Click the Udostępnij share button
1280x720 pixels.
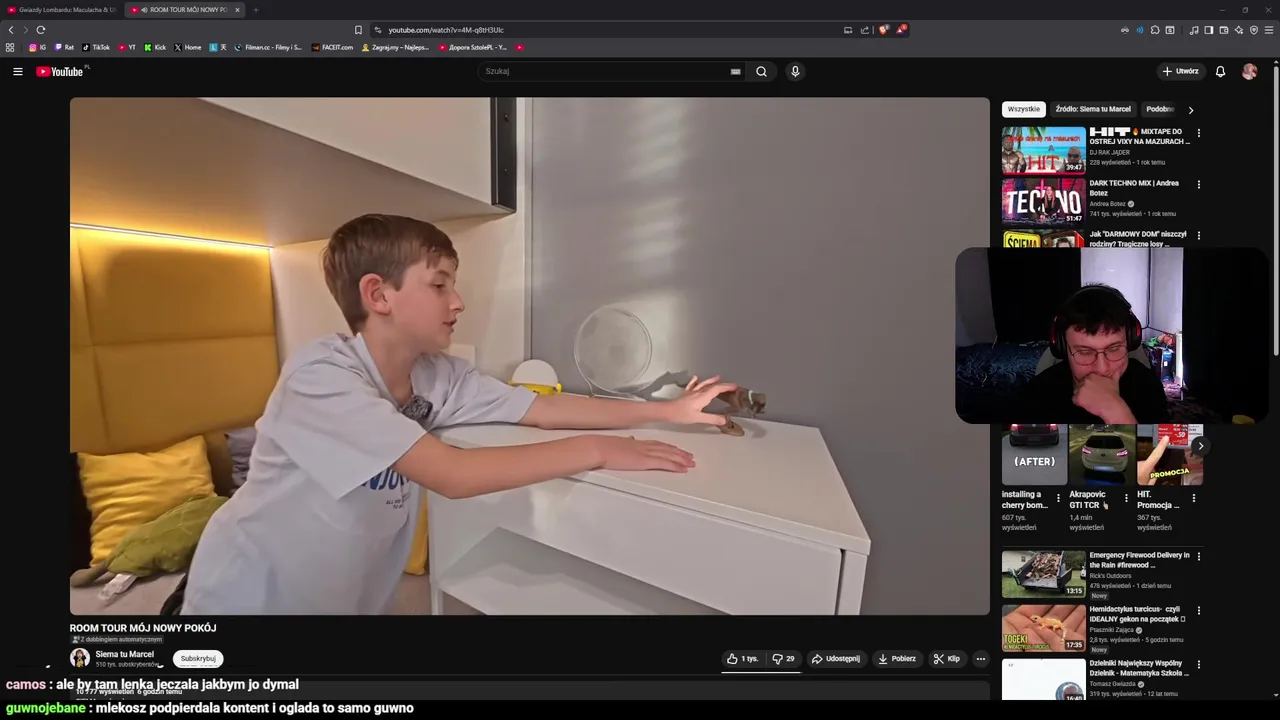835,659
